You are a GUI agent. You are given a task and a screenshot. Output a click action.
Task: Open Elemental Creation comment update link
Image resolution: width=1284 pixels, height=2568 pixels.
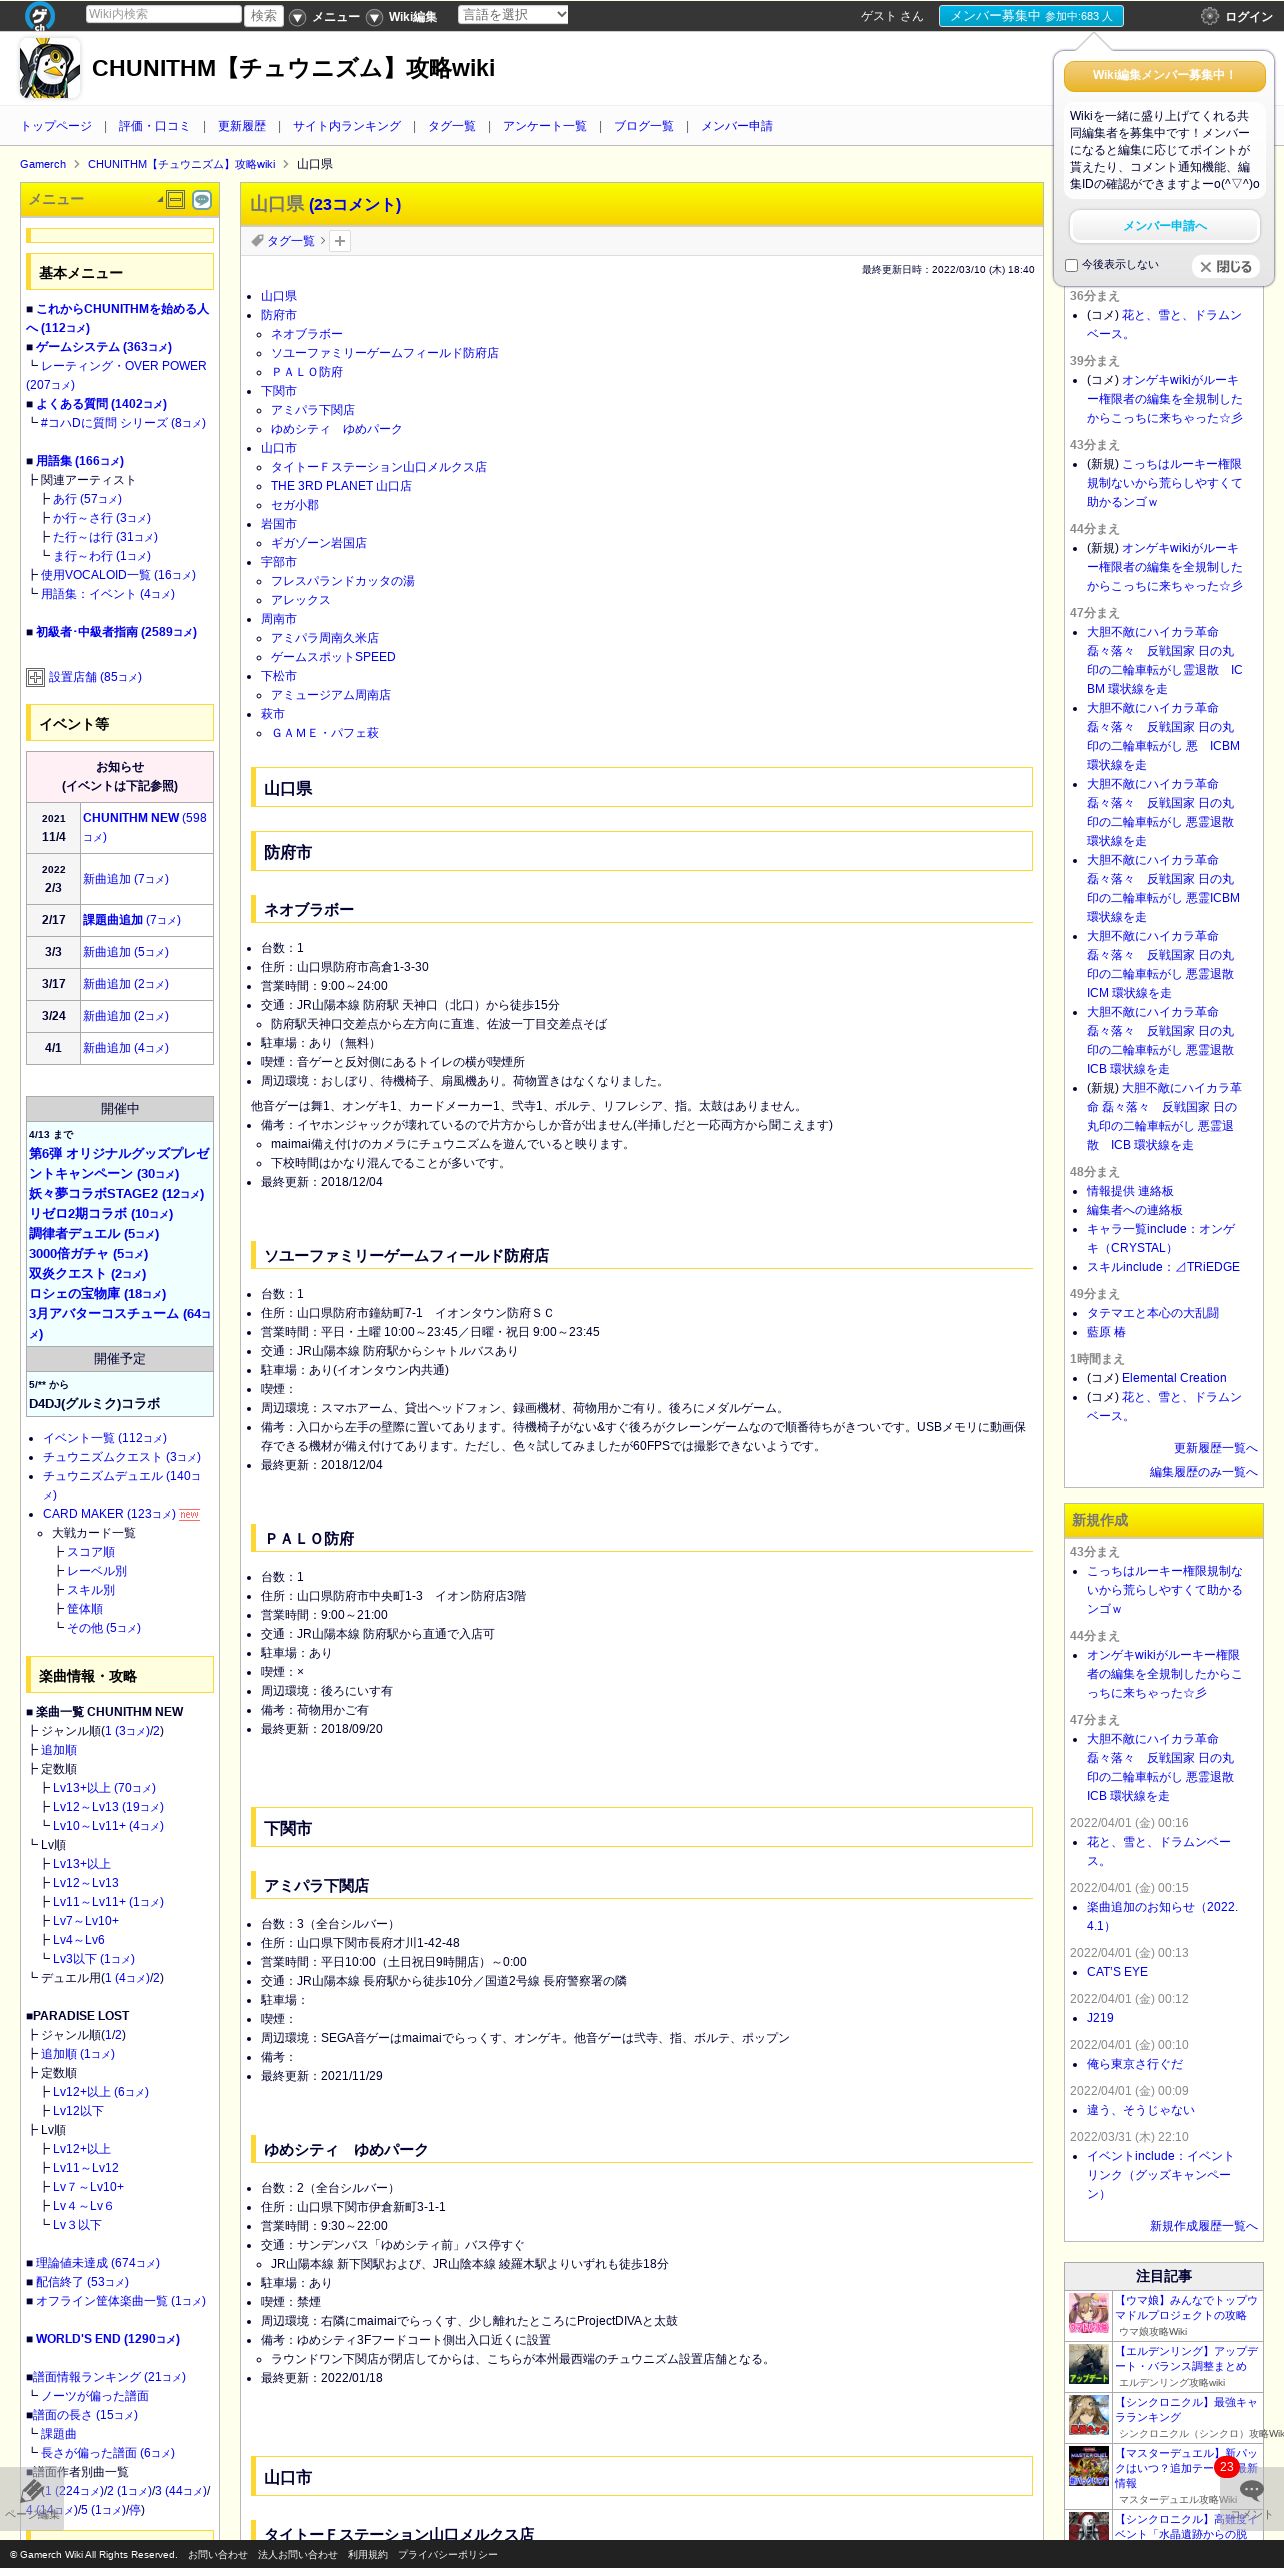(x=1174, y=1378)
